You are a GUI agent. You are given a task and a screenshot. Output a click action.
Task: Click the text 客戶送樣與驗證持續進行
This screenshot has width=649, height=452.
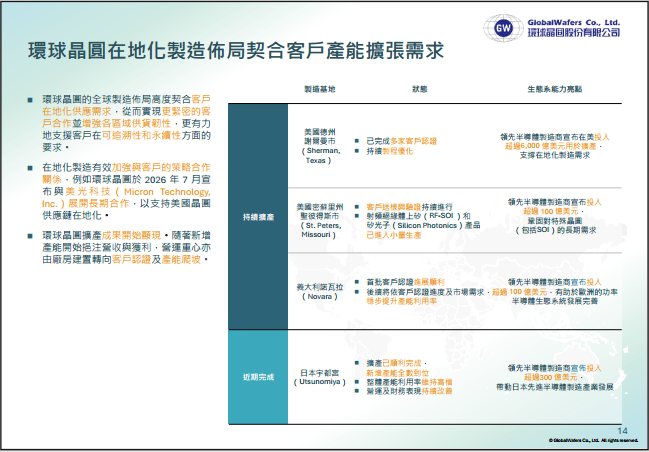[x=409, y=207]
